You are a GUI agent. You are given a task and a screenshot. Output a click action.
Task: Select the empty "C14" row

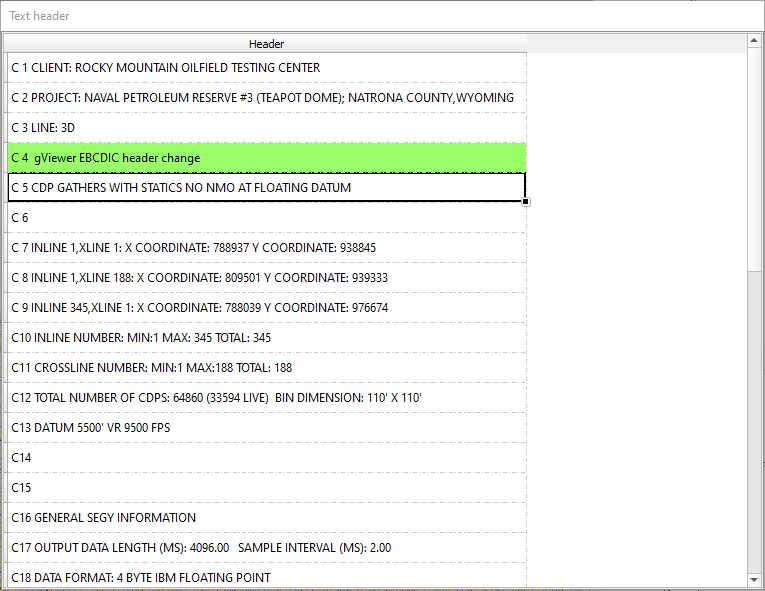[267, 458]
